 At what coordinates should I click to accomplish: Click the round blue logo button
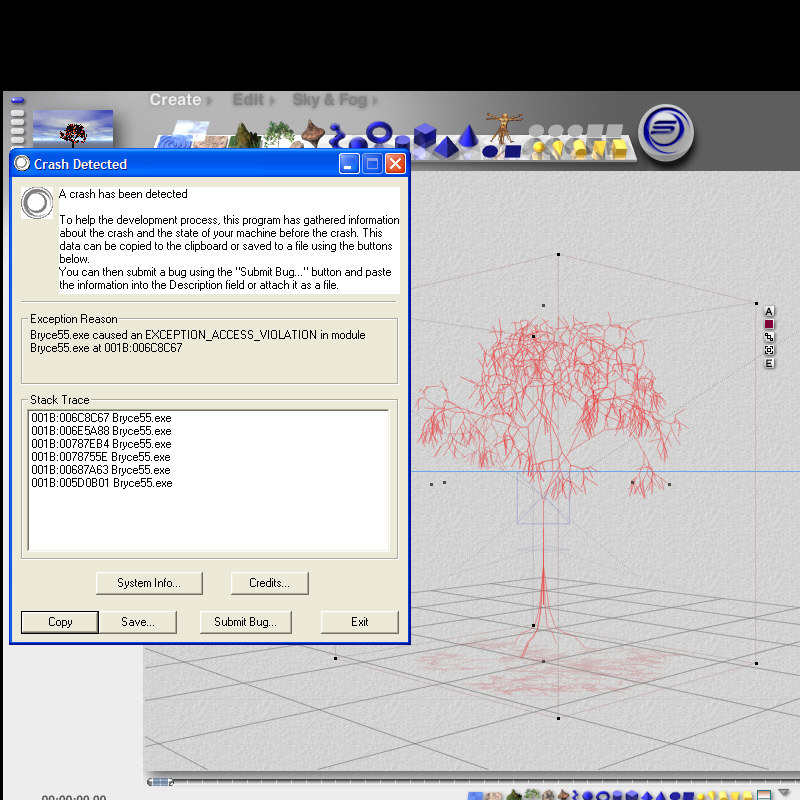[666, 132]
